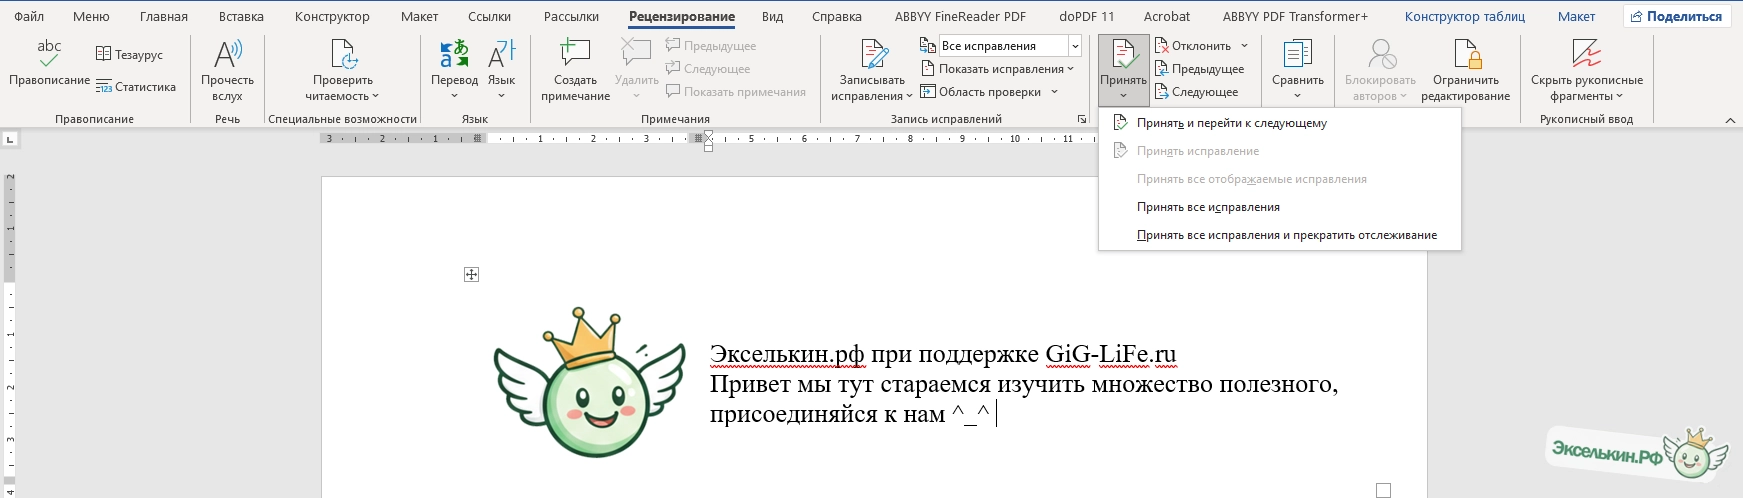Viewport: 1743px width, 498px height.
Task: Select 'Принять все исправления' menu item
Action: tap(1208, 207)
